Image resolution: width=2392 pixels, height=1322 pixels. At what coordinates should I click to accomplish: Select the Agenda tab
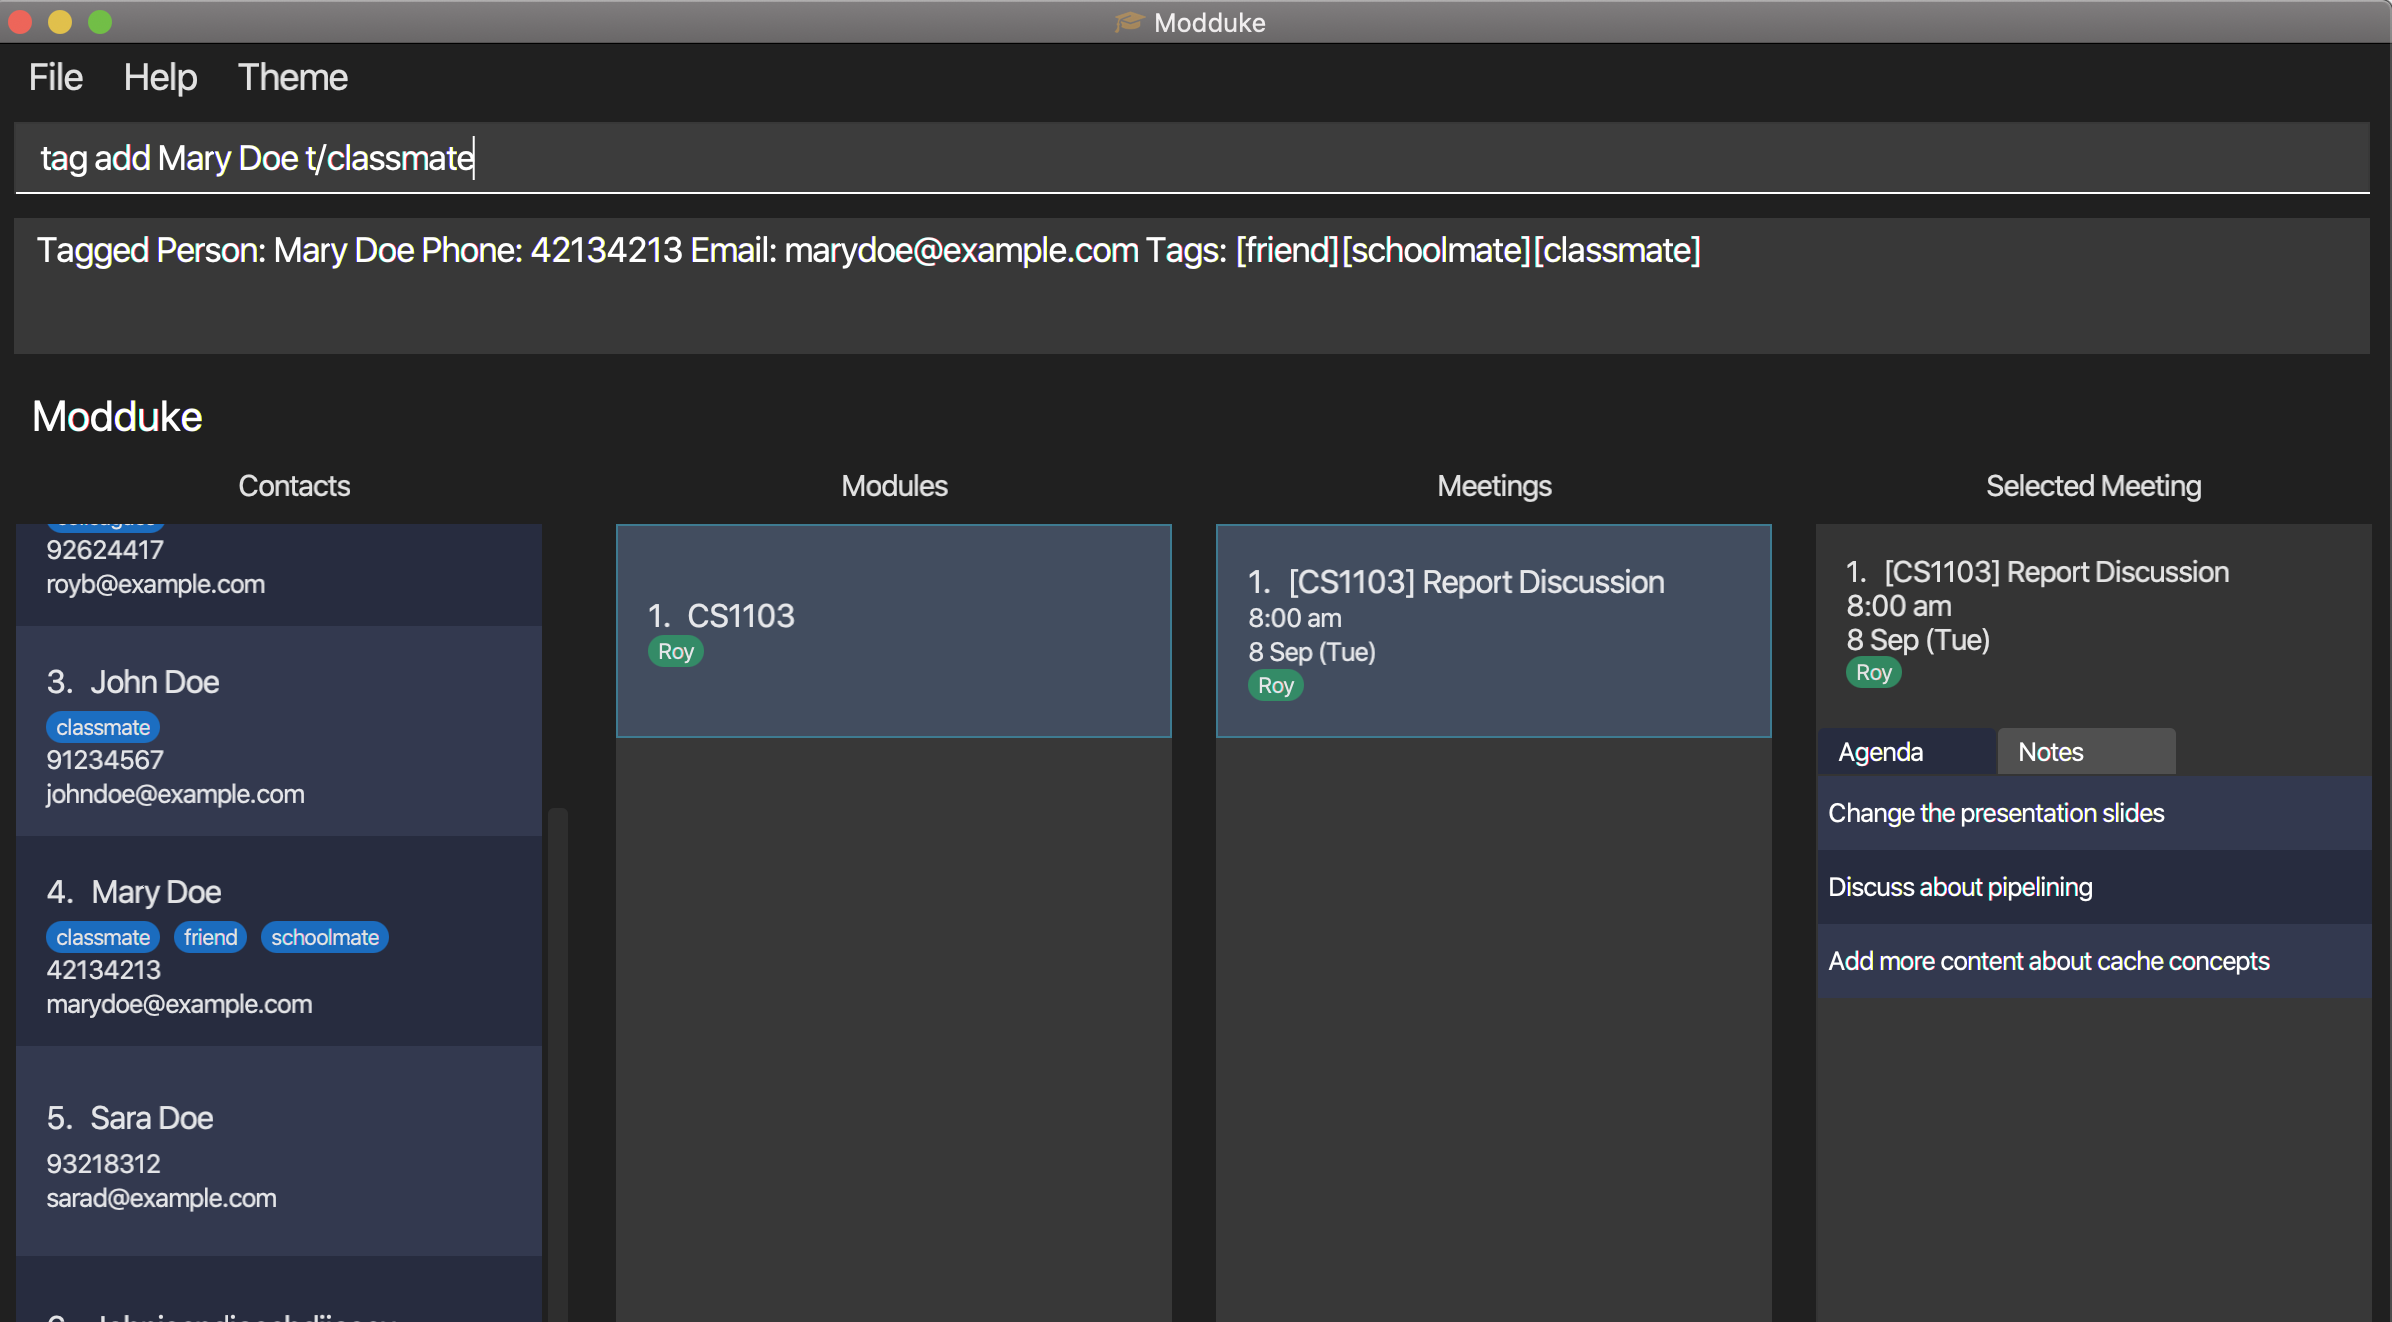pyautogui.click(x=1905, y=752)
